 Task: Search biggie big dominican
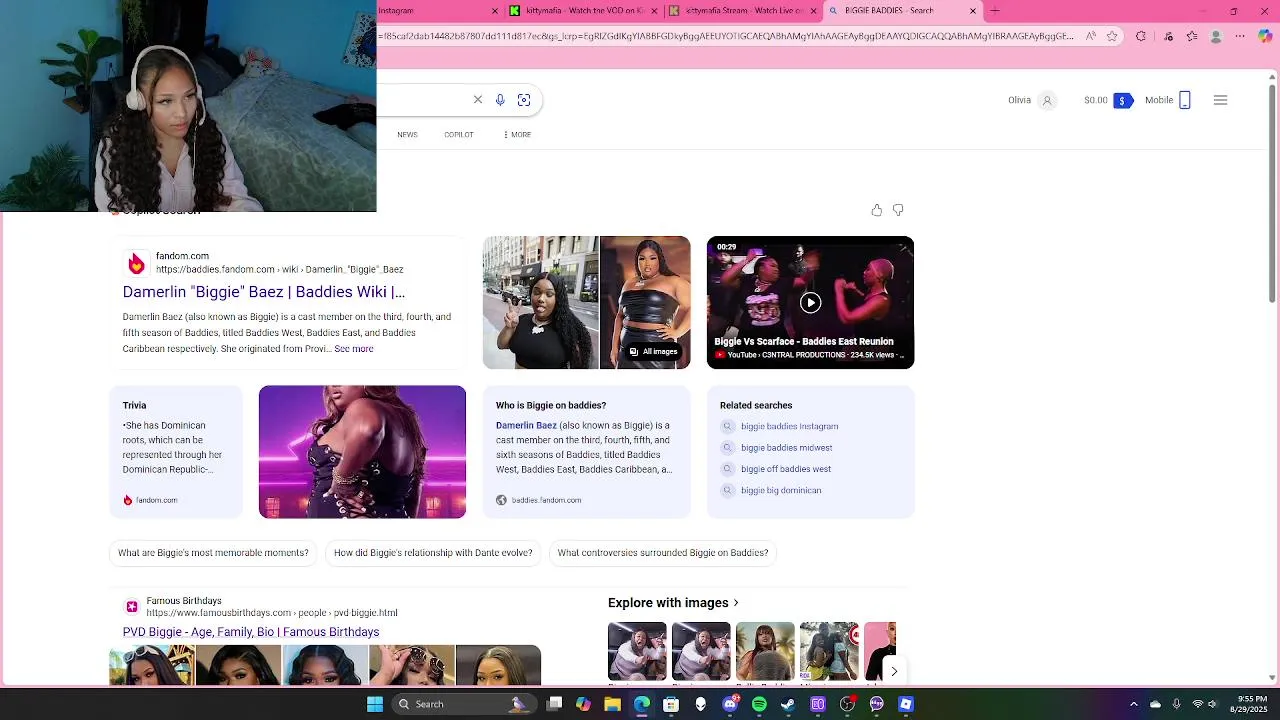click(781, 490)
